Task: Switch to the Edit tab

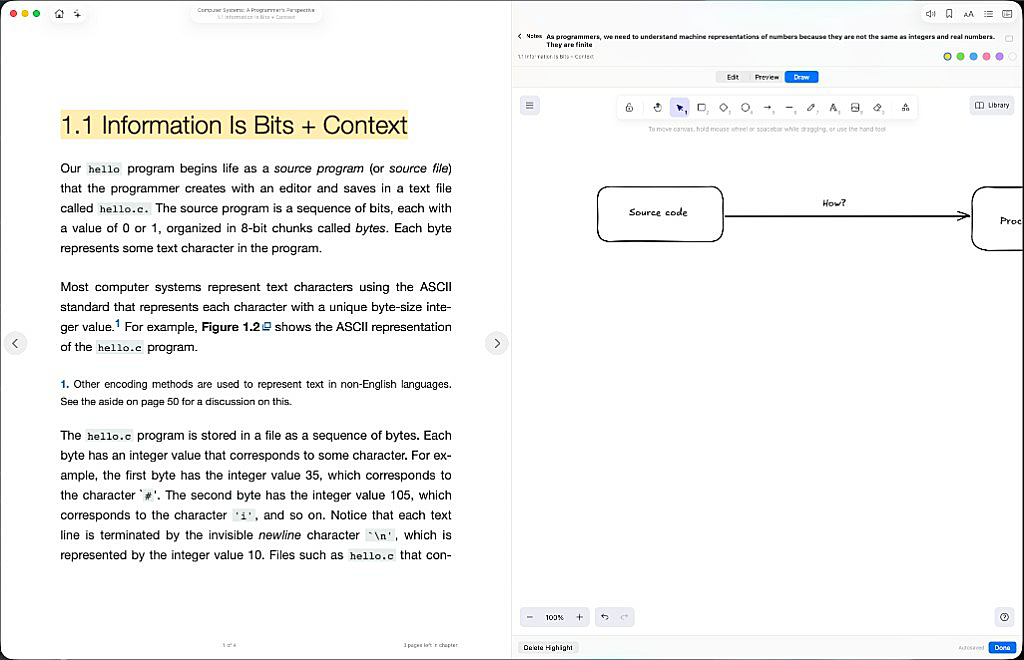Action: pyautogui.click(x=733, y=77)
